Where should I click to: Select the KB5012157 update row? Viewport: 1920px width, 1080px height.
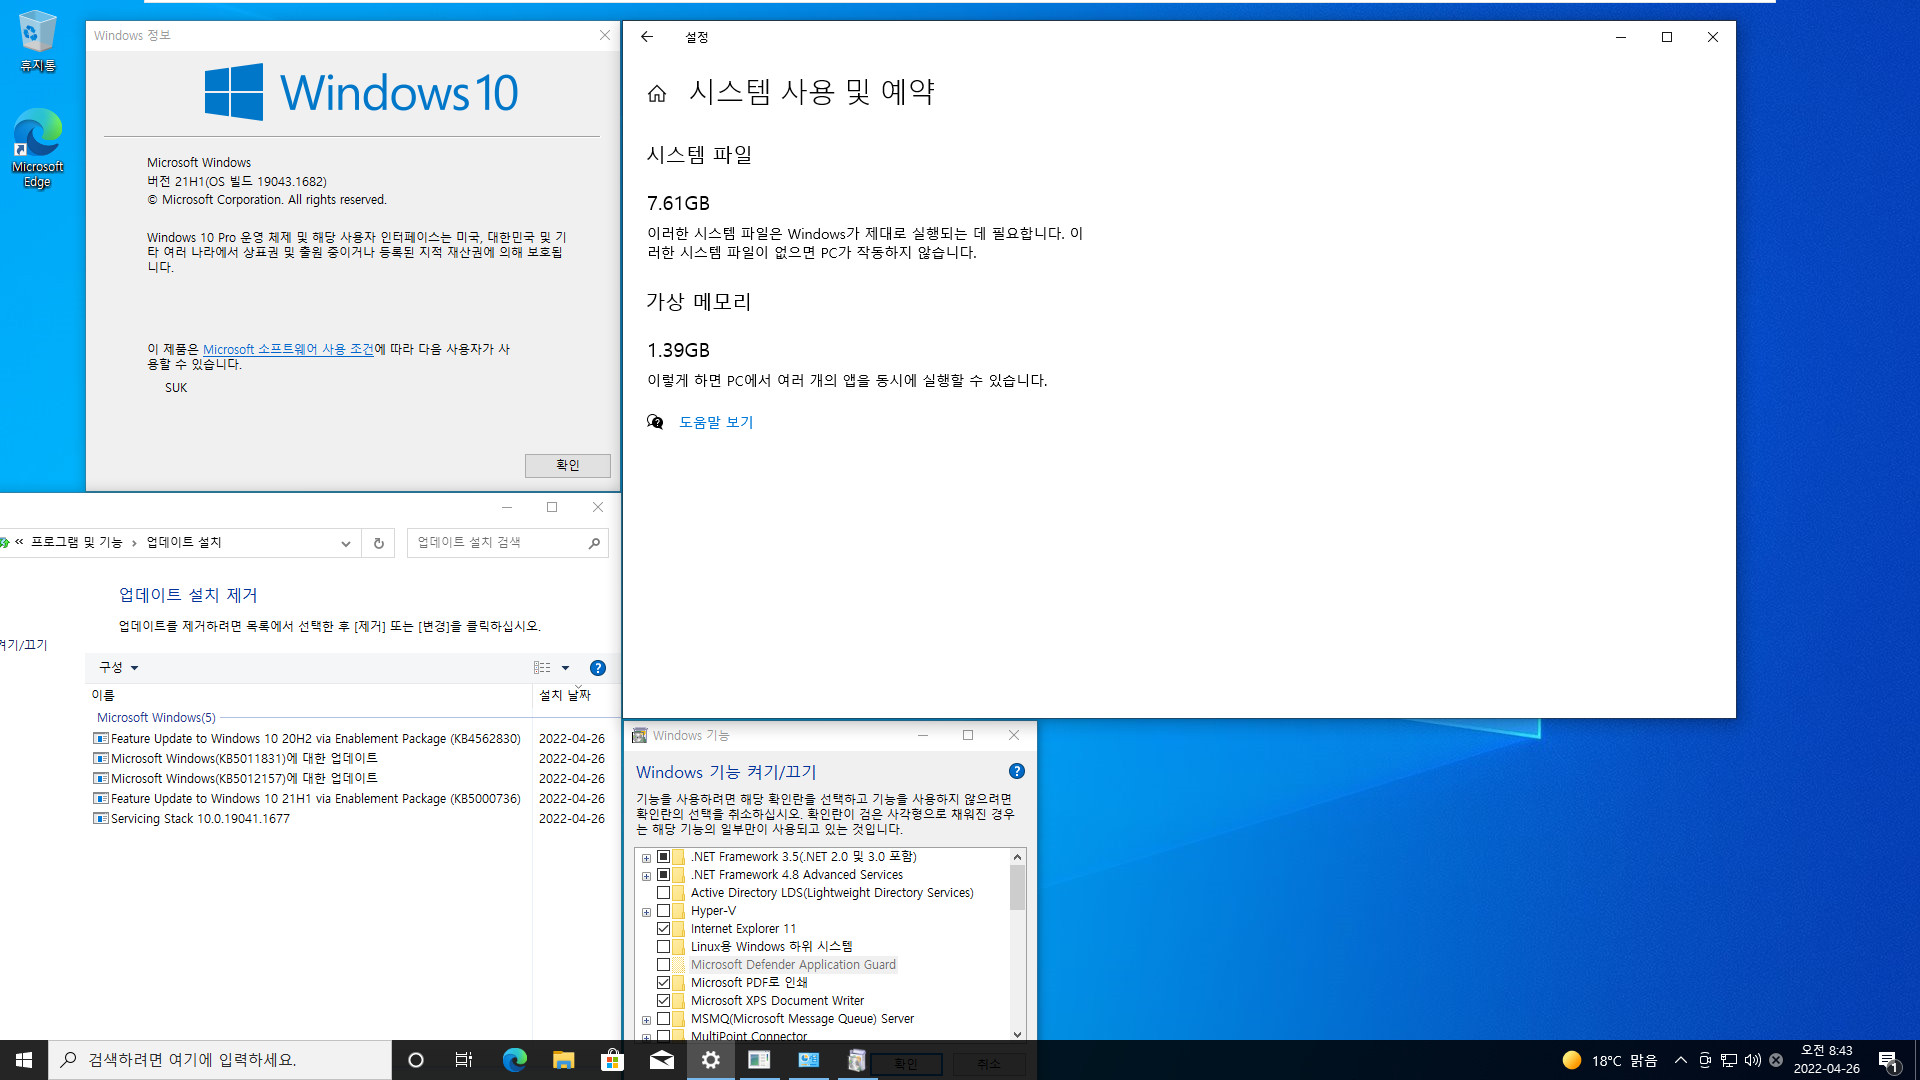click(x=350, y=779)
